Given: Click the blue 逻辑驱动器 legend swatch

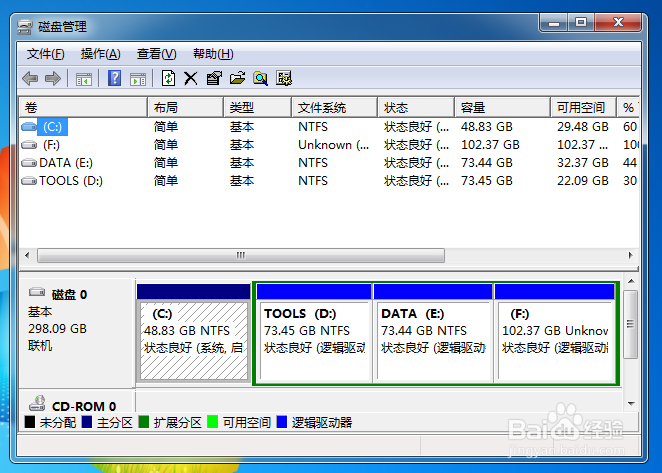Looking at the screenshot, I should [x=282, y=422].
